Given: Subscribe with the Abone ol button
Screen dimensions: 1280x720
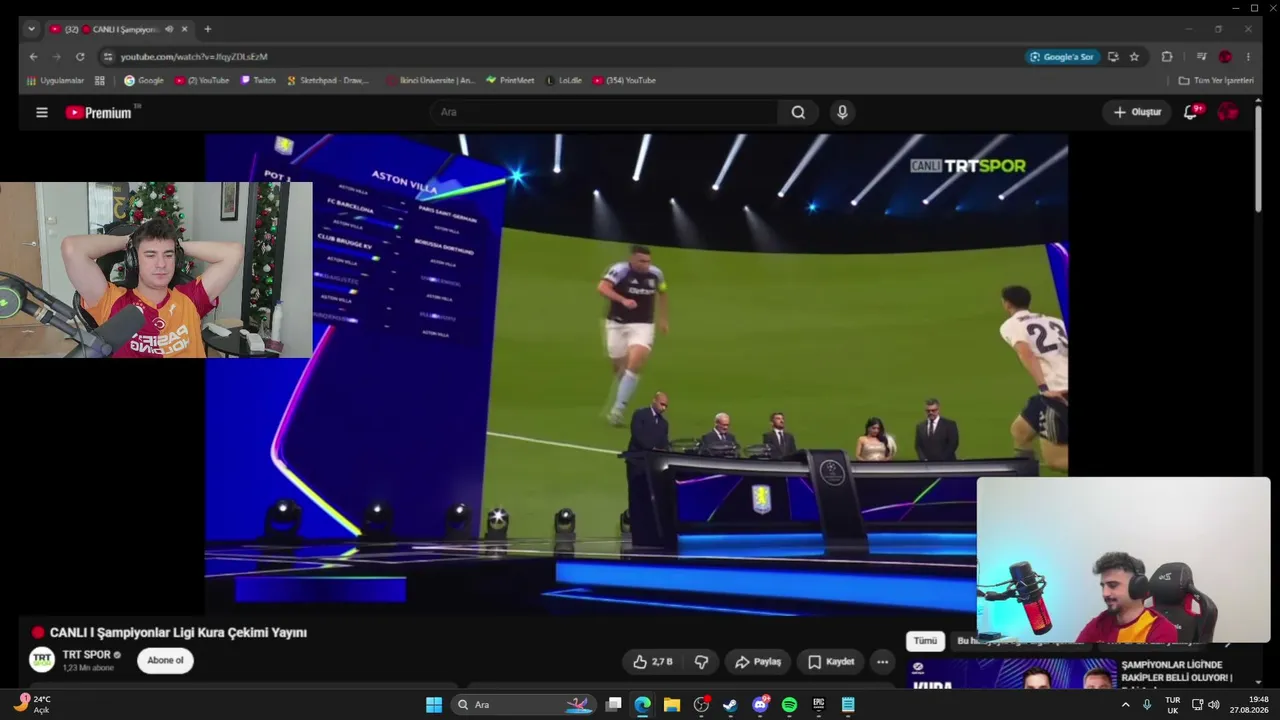Looking at the screenshot, I should pos(165,660).
